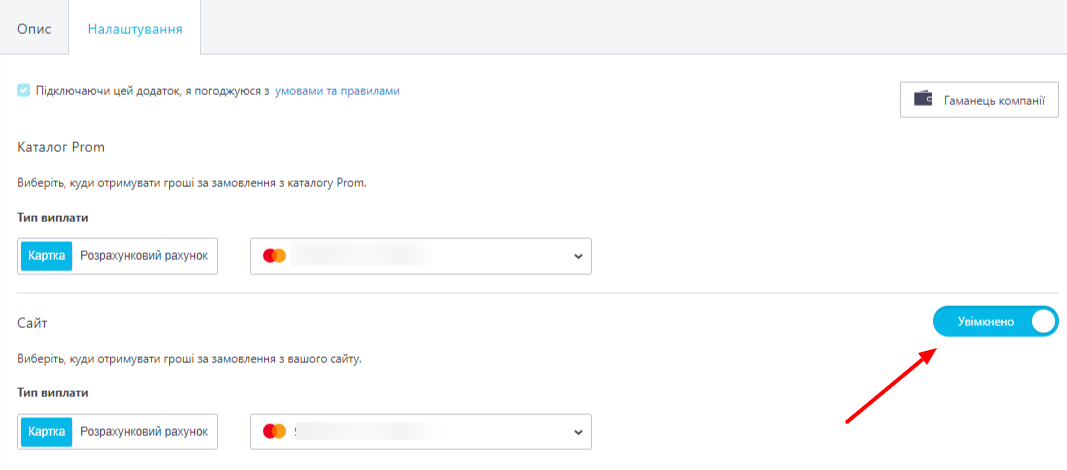Viewport: 1067px width, 470px height.
Task: Select Картка payout type under Каталог Prom
Action: click(46, 256)
